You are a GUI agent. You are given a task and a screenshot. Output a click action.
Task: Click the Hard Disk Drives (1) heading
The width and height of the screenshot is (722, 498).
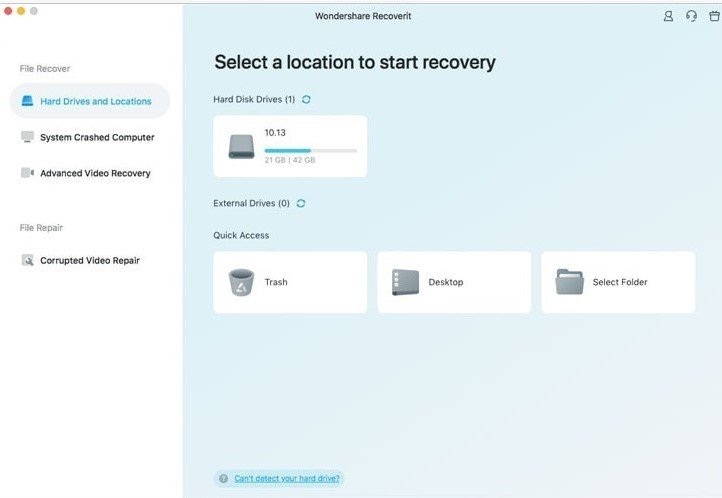click(254, 99)
